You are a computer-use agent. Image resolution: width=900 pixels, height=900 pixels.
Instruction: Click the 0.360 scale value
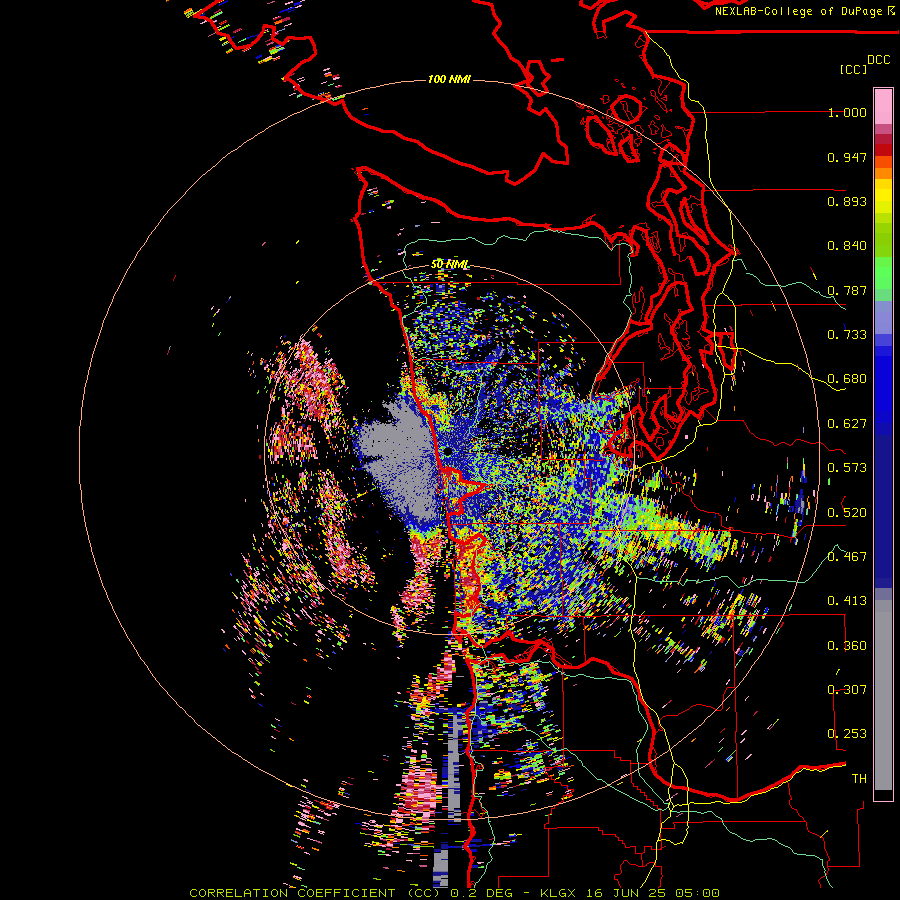pyautogui.click(x=847, y=646)
